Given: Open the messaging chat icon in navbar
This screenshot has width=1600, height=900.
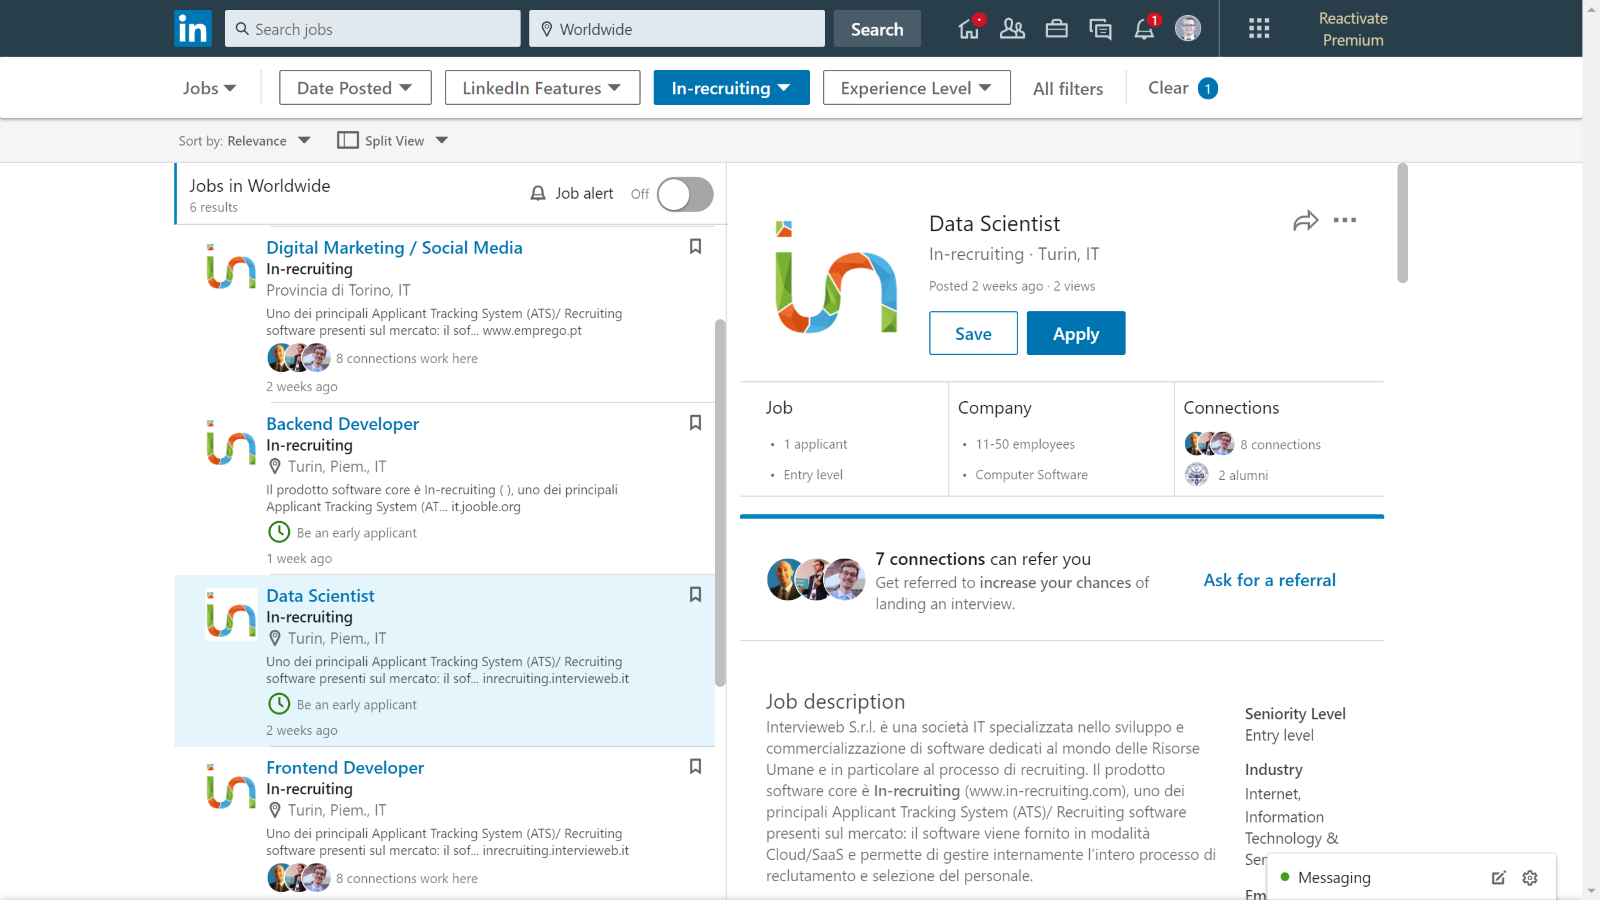Looking at the screenshot, I should click(x=1100, y=29).
